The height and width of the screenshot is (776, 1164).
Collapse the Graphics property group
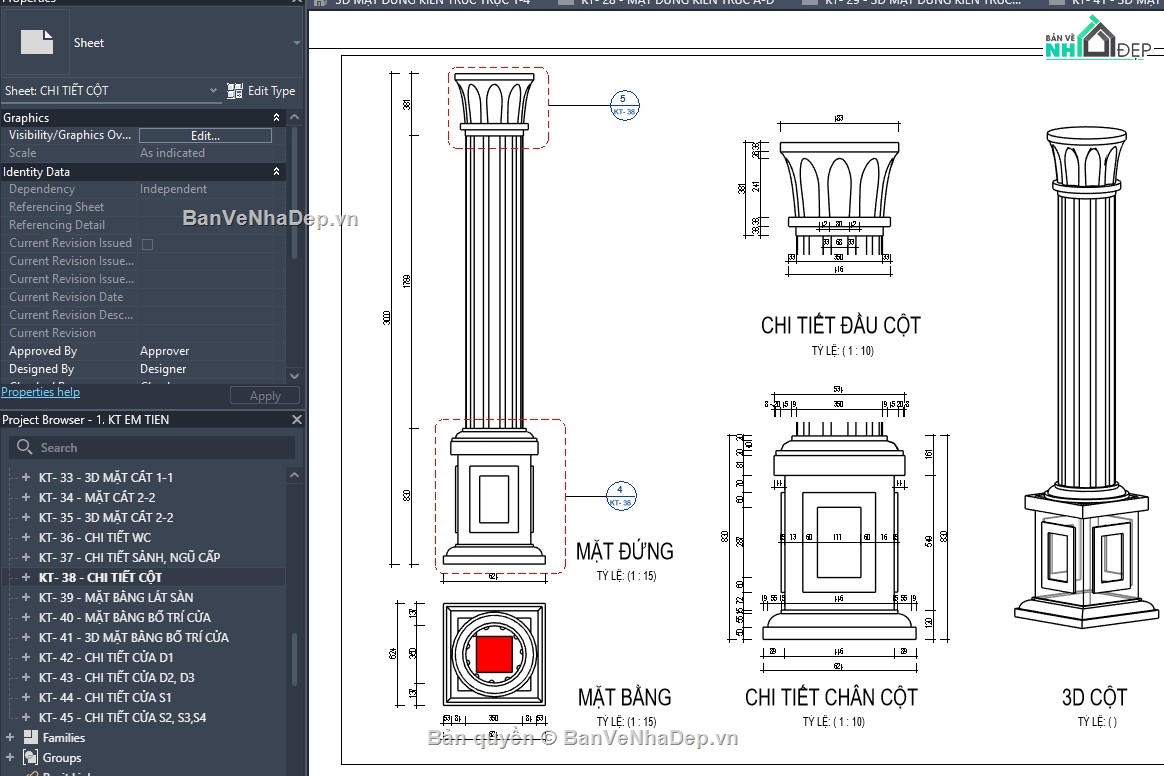point(276,117)
